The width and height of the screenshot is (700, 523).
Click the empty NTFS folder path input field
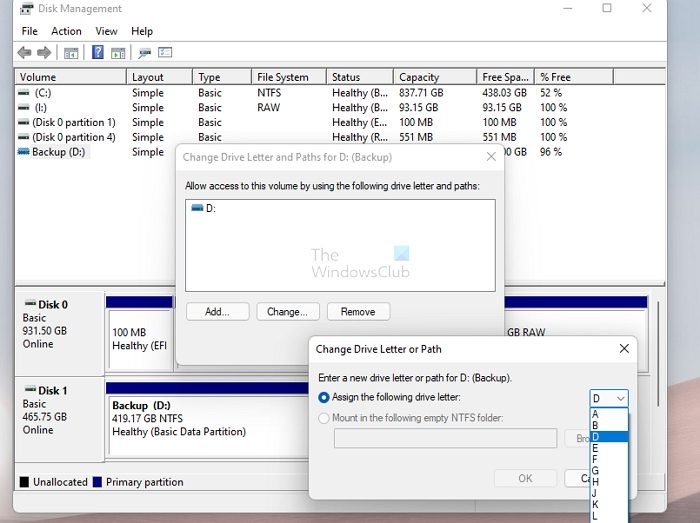coord(446,438)
